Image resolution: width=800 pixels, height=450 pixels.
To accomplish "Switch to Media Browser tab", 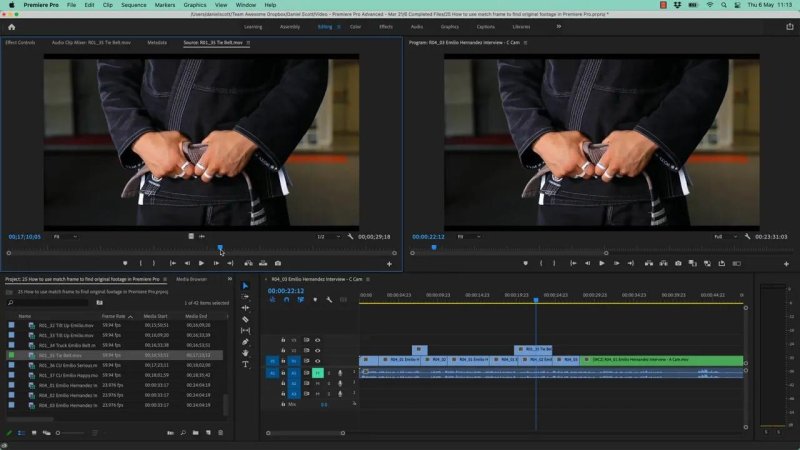I will (191, 279).
